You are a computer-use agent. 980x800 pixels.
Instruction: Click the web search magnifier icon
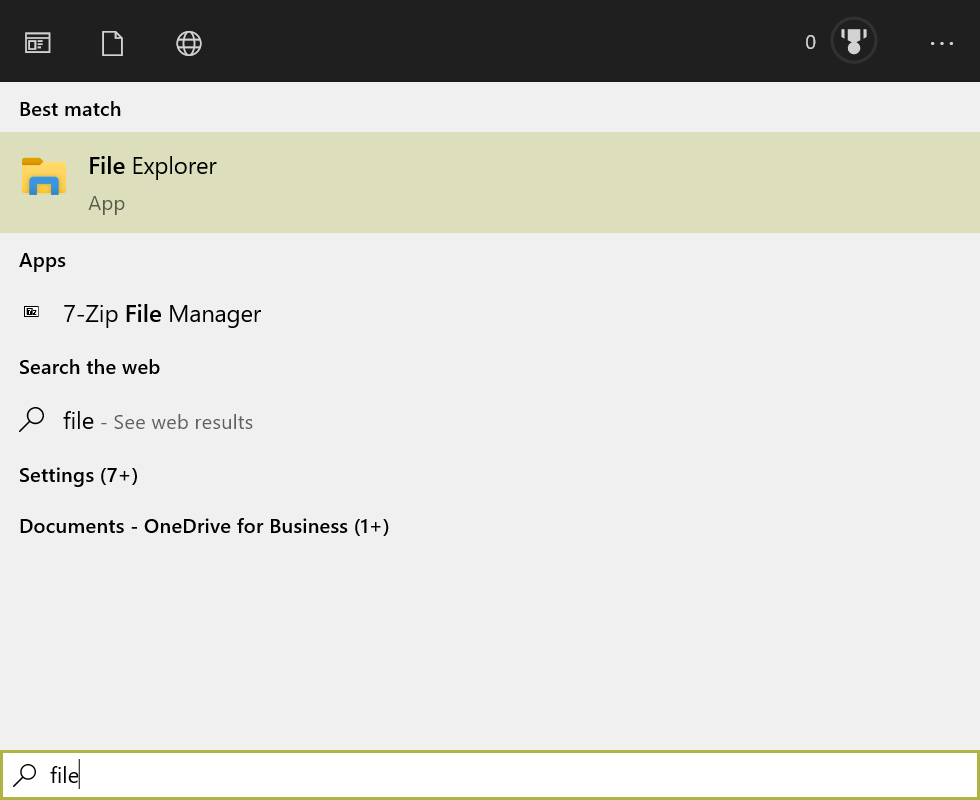31,419
